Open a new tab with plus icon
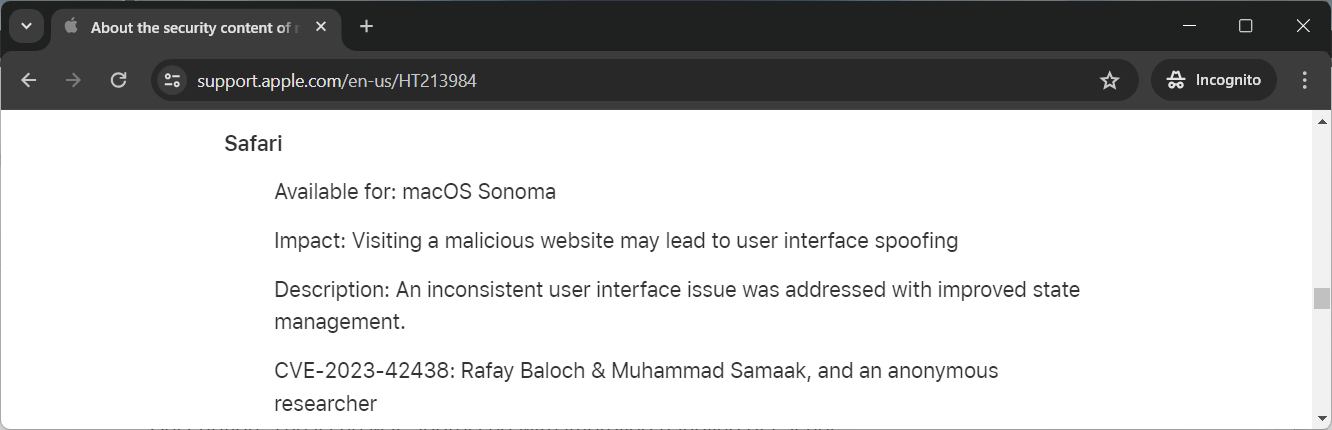Image resolution: width=1332 pixels, height=430 pixels. 366,27
